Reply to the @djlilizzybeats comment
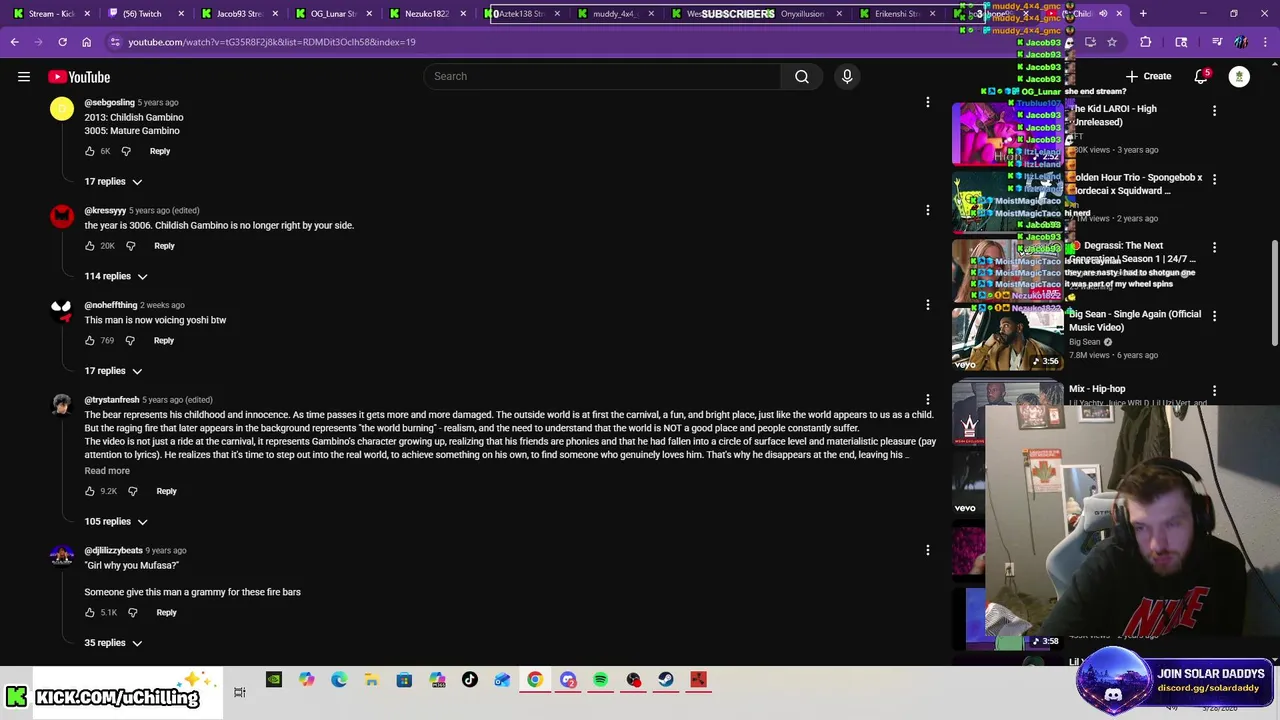 click(x=166, y=612)
